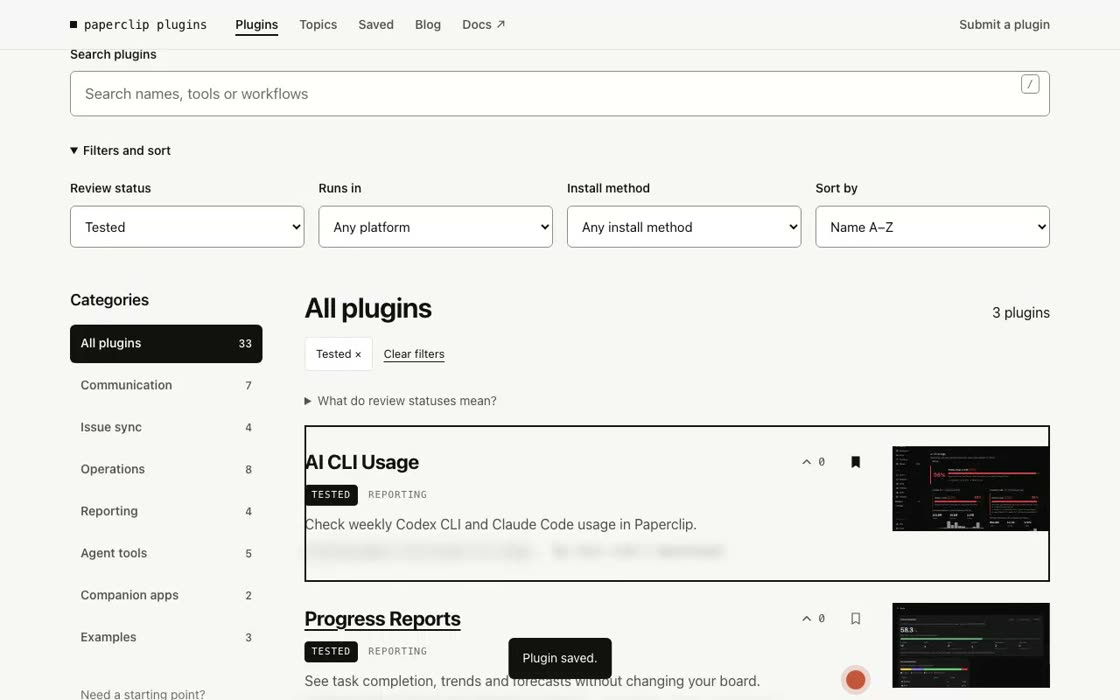Viewport: 1120px width, 700px height.
Task: Click Submit a plugin link
Action: pyautogui.click(x=1004, y=24)
